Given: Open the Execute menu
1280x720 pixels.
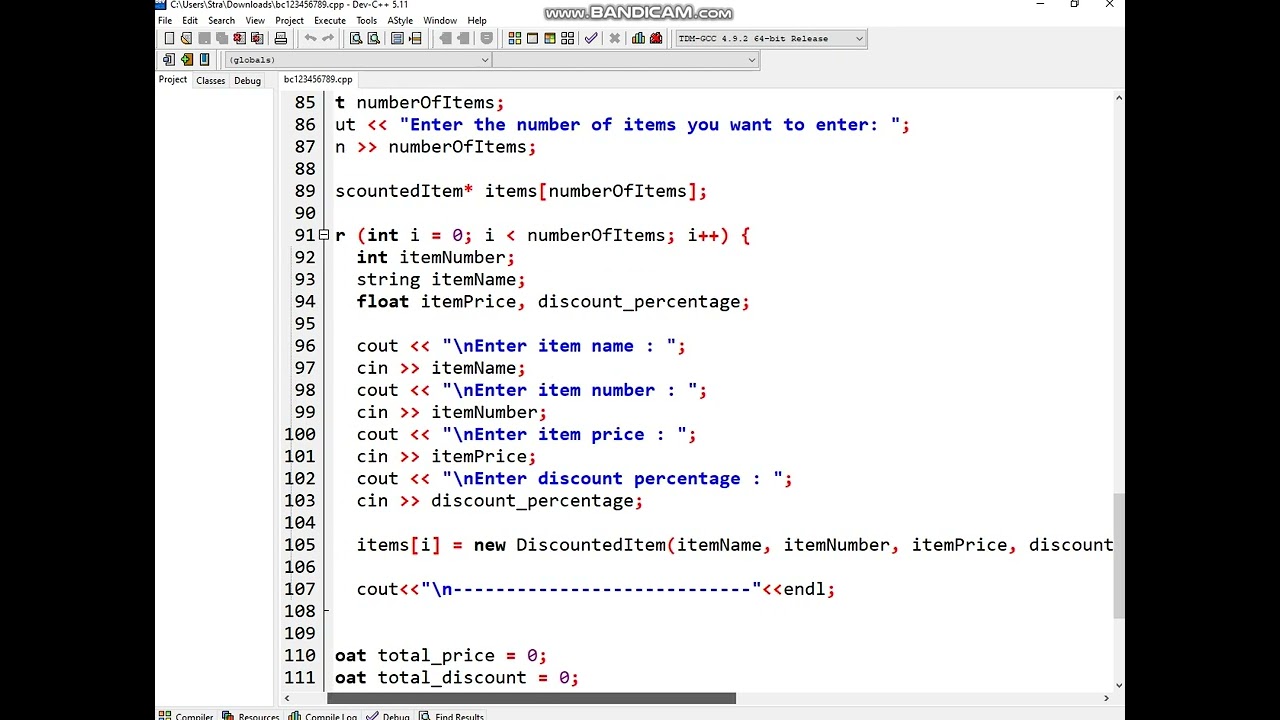Looking at the screenshot, I should (330, 21).
